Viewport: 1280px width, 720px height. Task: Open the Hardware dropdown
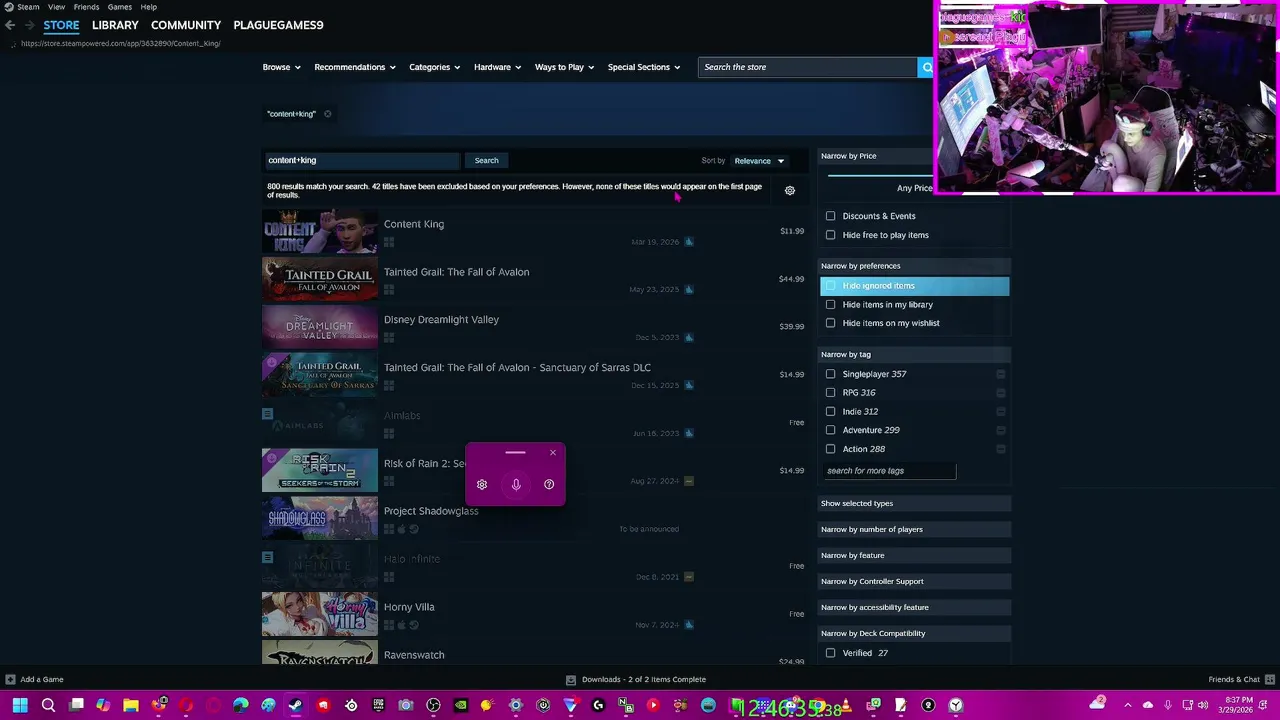click(498, 67)
